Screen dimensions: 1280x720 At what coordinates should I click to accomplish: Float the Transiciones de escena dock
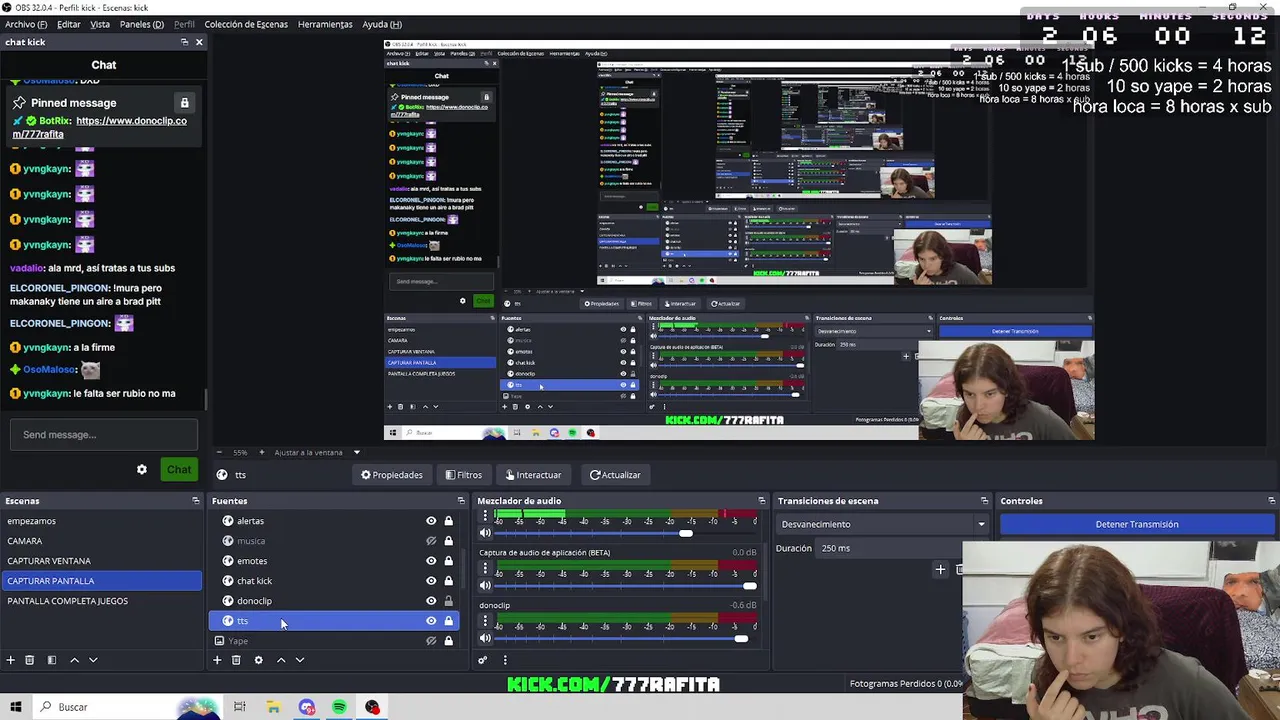coord(984,501)
